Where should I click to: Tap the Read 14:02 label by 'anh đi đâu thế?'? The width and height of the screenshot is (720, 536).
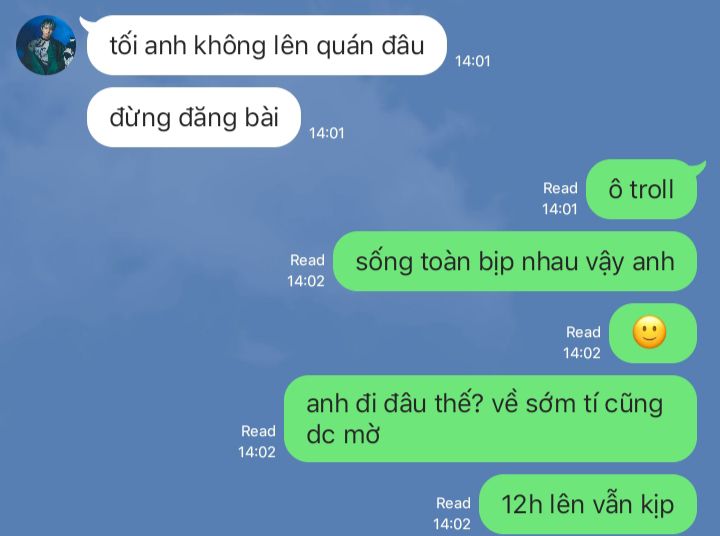click(x=257, y=441)
